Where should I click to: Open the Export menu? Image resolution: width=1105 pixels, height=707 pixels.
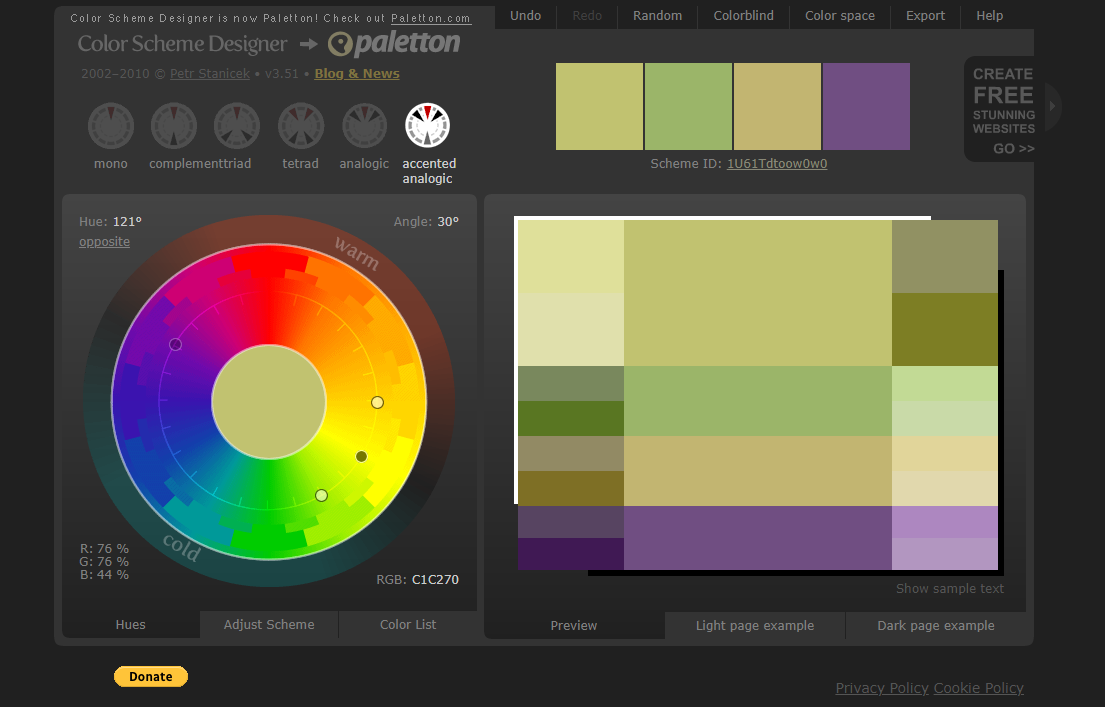coord(925,16)
